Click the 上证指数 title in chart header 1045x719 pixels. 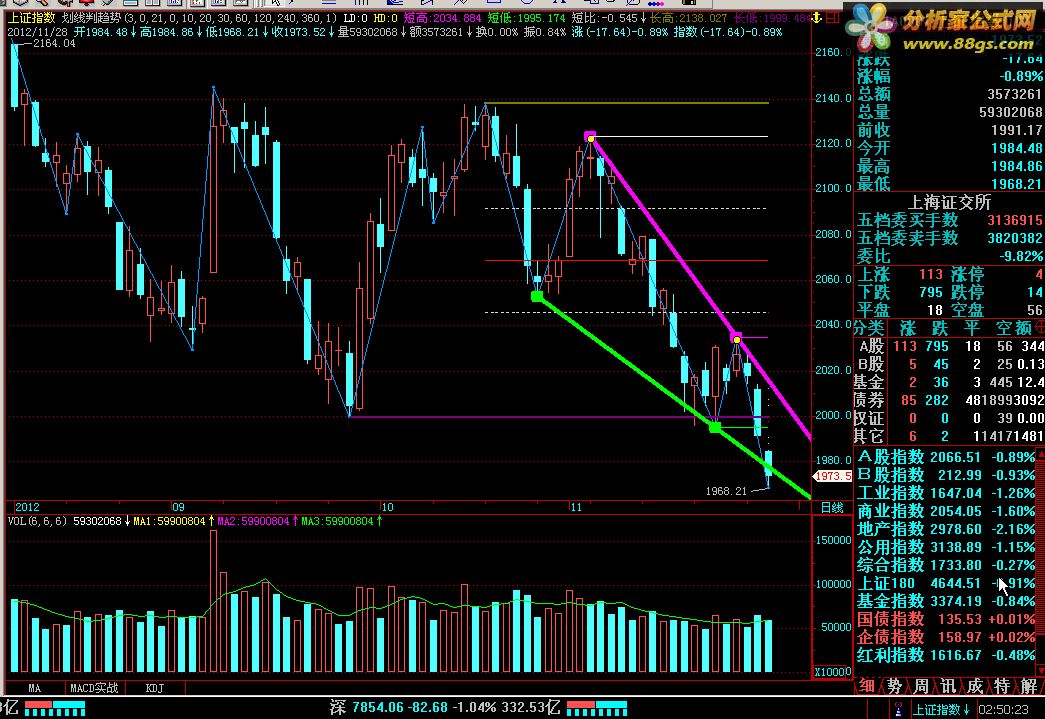coord(31,19)
